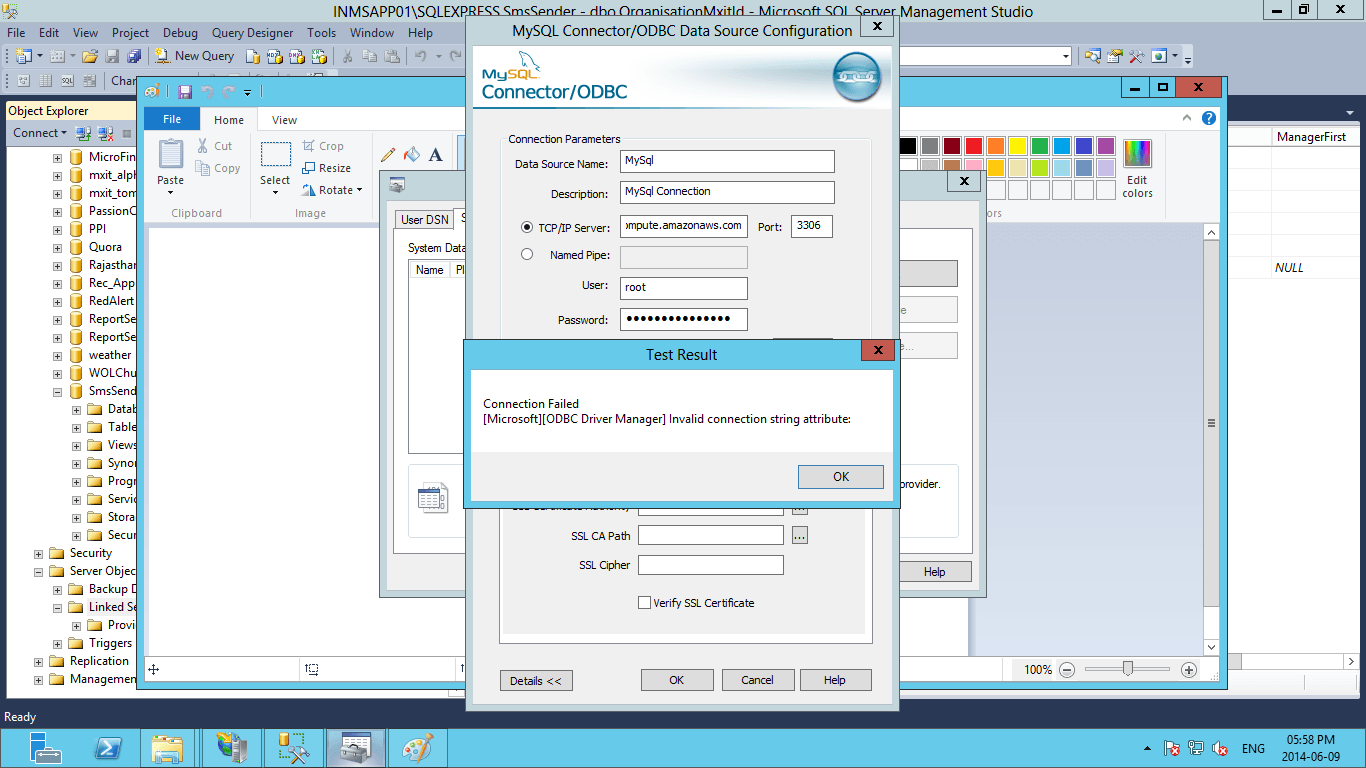Click the Zoom in plus button in Paint

pyautogui.click(x=1189, y=670)
